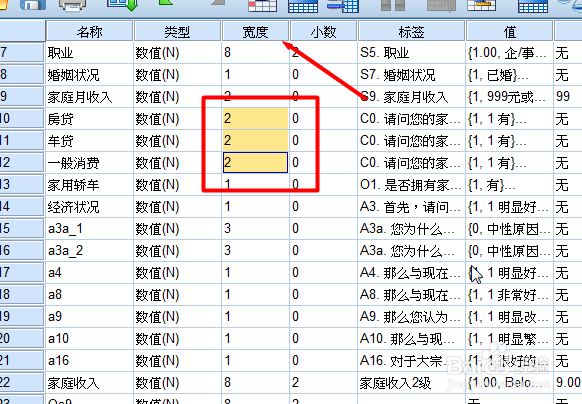Click the decimals cell 0 for 婚姻状况

(323, 75)
